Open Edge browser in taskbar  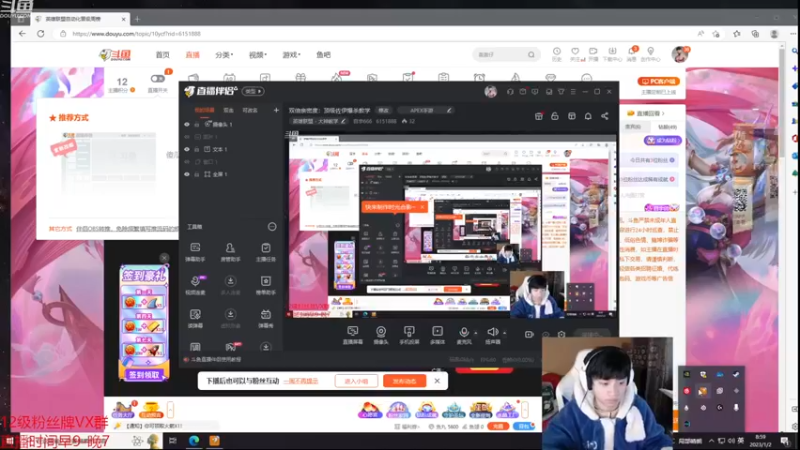pos(194,440)
